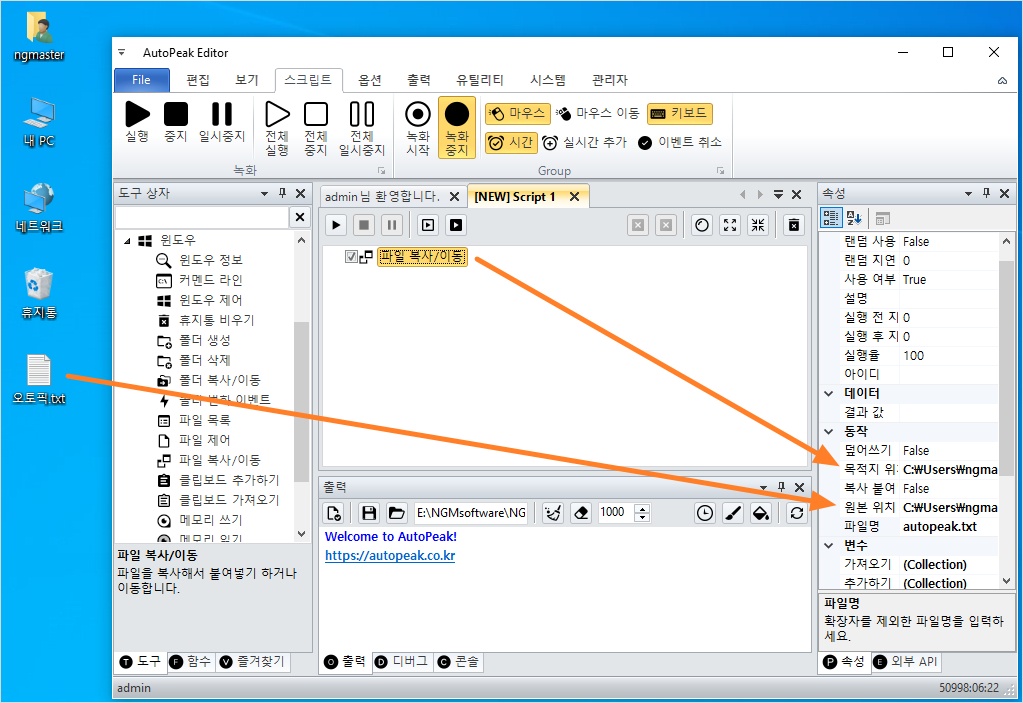Open the 편집 ribbon tab

198,80
